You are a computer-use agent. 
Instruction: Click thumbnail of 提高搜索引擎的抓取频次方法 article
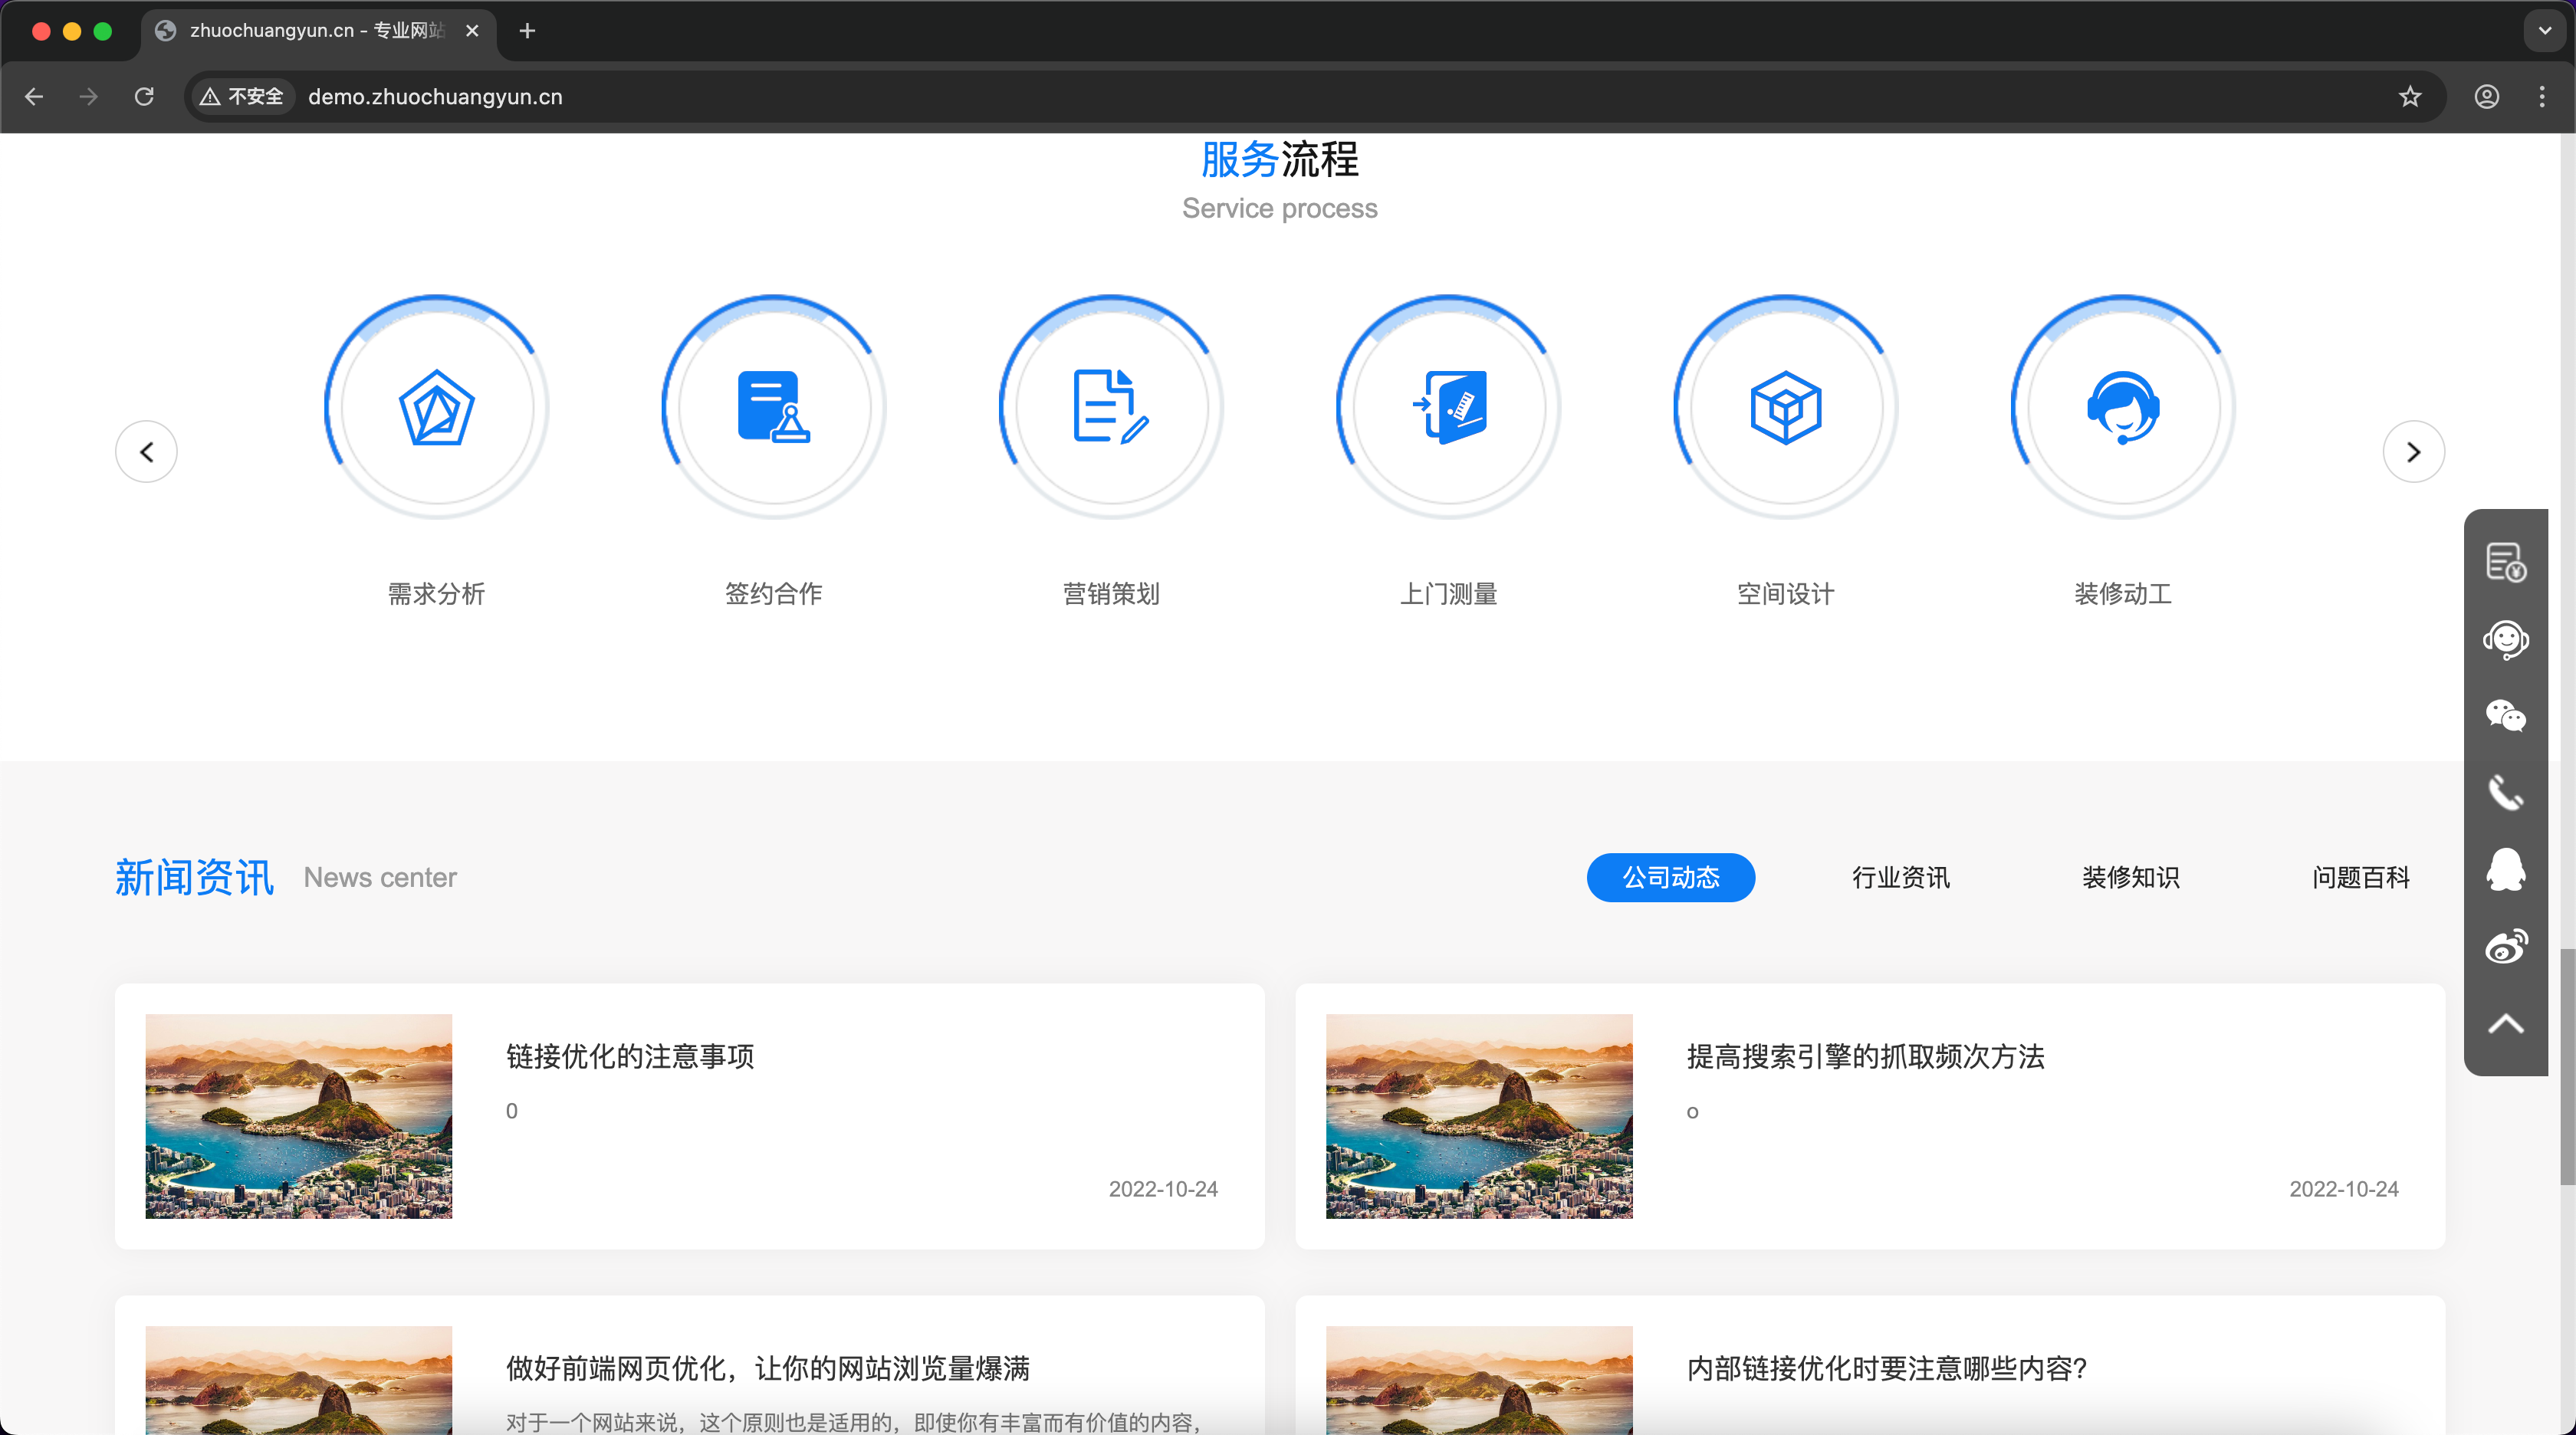pos(1479,1116)
